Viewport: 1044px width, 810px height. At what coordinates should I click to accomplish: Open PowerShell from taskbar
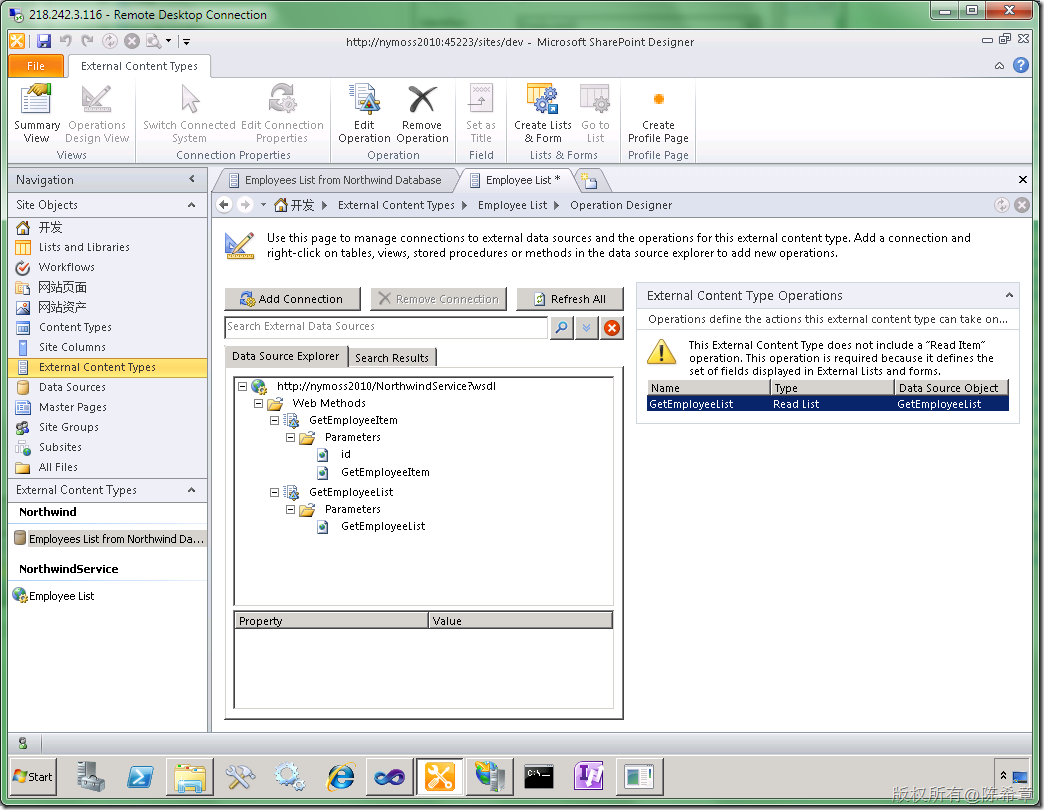pyautogui.click(x=140, y=777)
